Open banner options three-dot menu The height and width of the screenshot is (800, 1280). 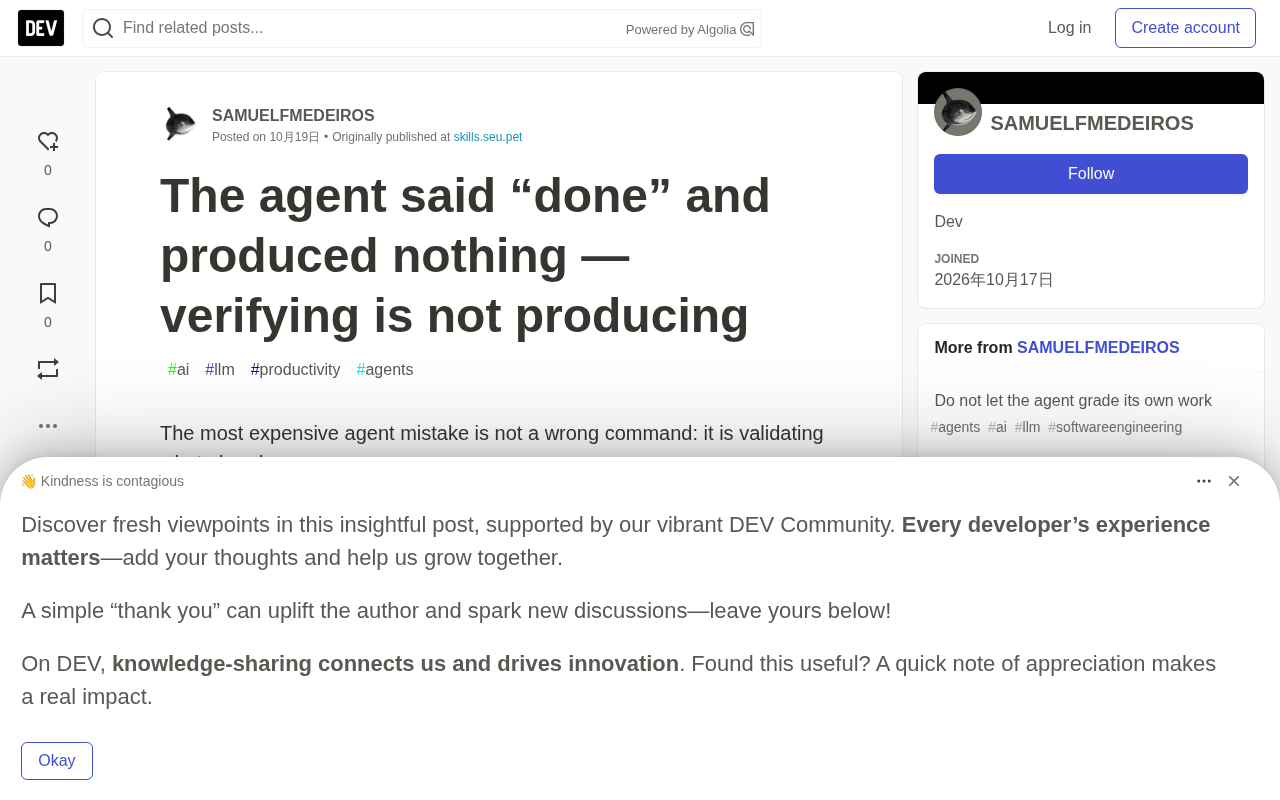pos(1204,481)
